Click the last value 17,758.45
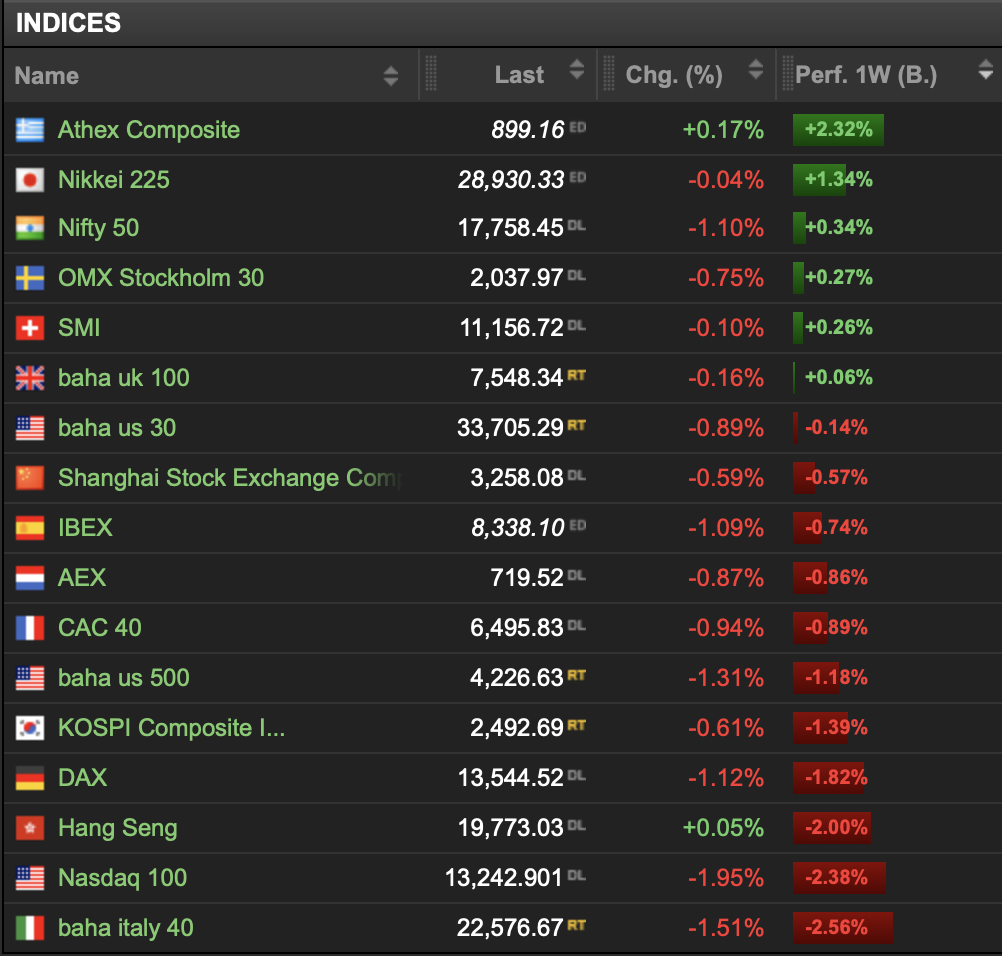The height and width of the screenshot is (956, 1002). click(x=511, y=228)
